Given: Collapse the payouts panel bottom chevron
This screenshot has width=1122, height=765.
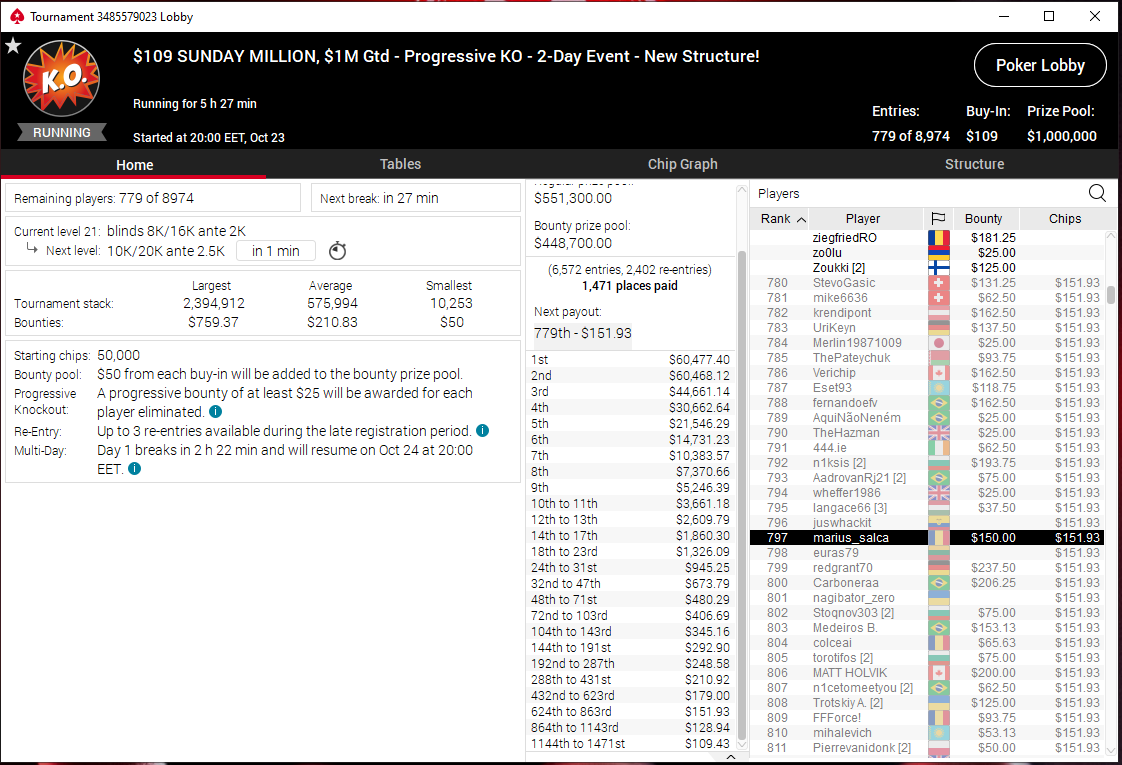Looking at the screenshot, I should (731, 756).
